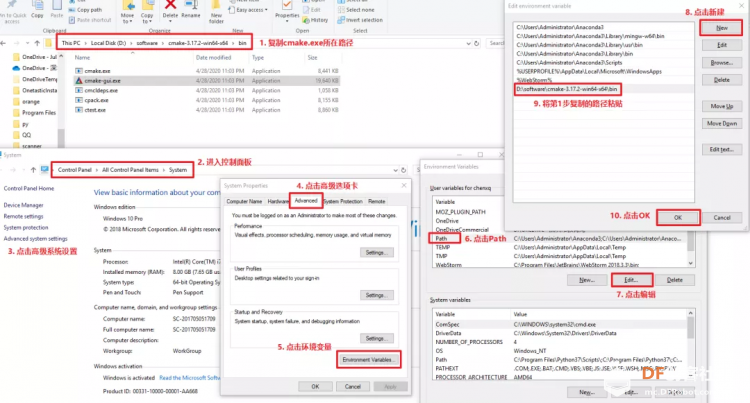Open the Copy to ribbon button

click(x=147, y=12)
